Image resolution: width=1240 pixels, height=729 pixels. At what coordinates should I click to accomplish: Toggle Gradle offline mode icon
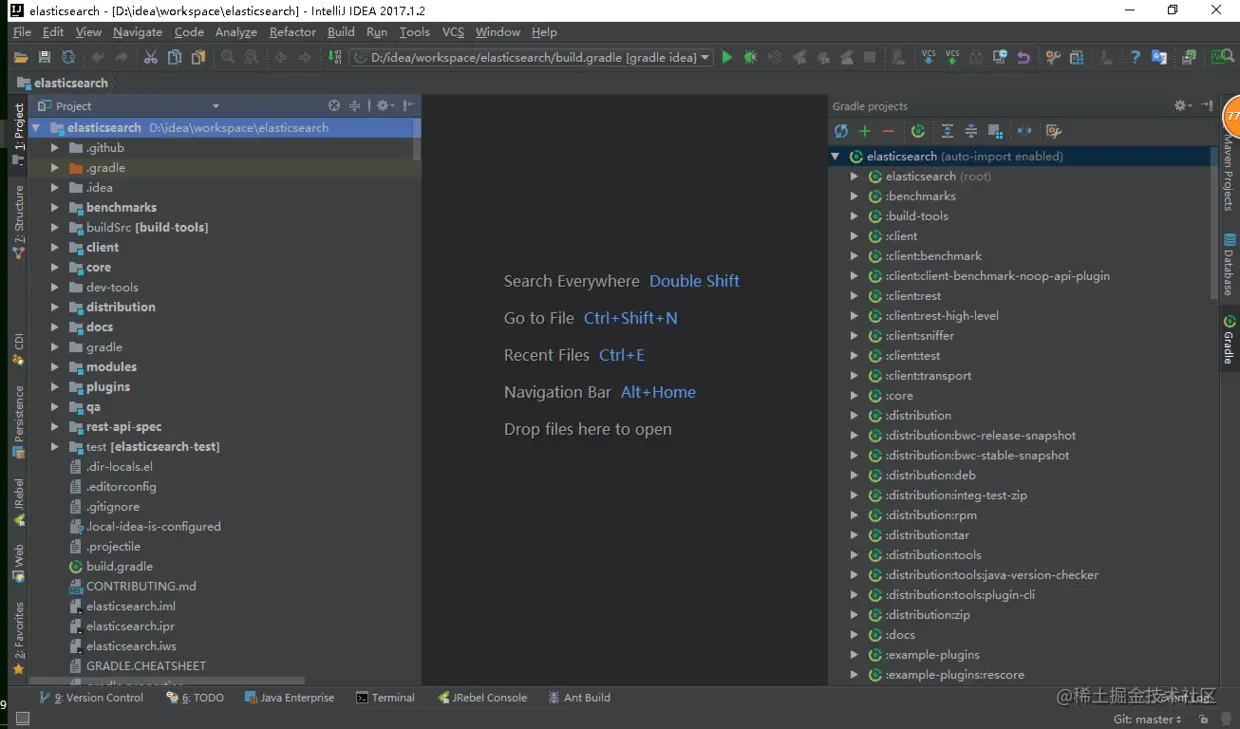tap(1024, 131)
